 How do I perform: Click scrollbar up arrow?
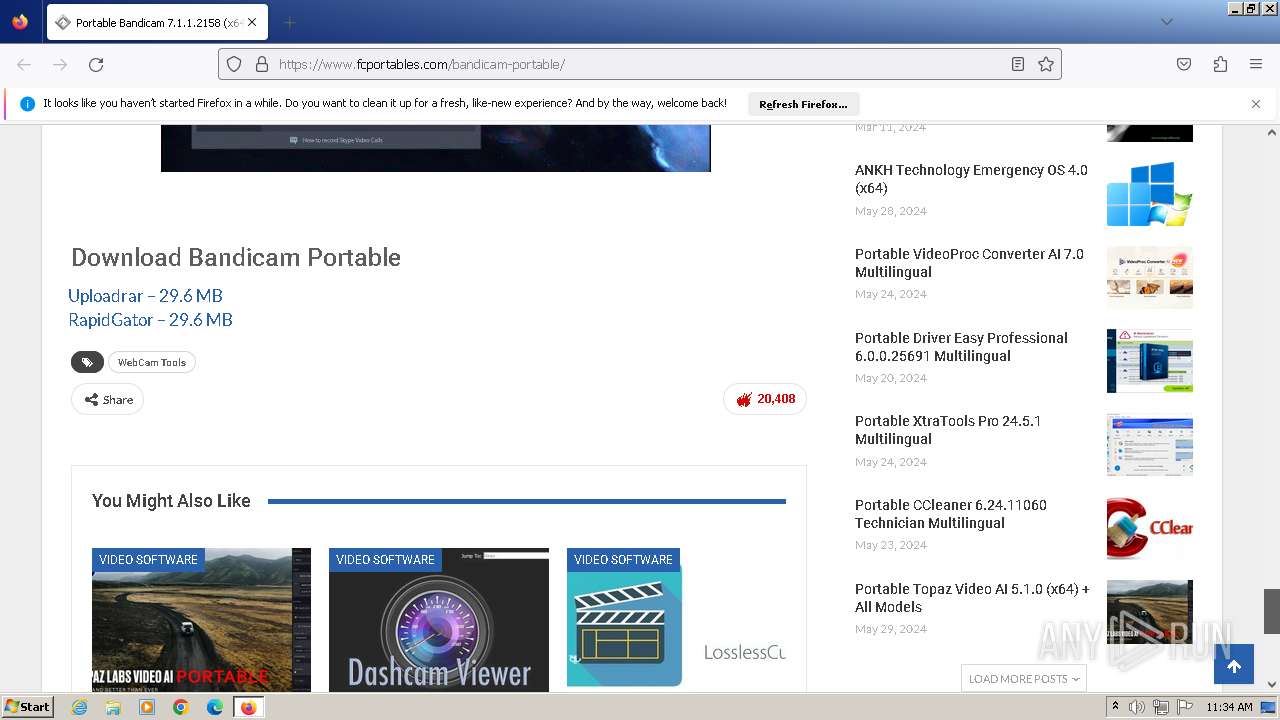tap(1272, 132)
